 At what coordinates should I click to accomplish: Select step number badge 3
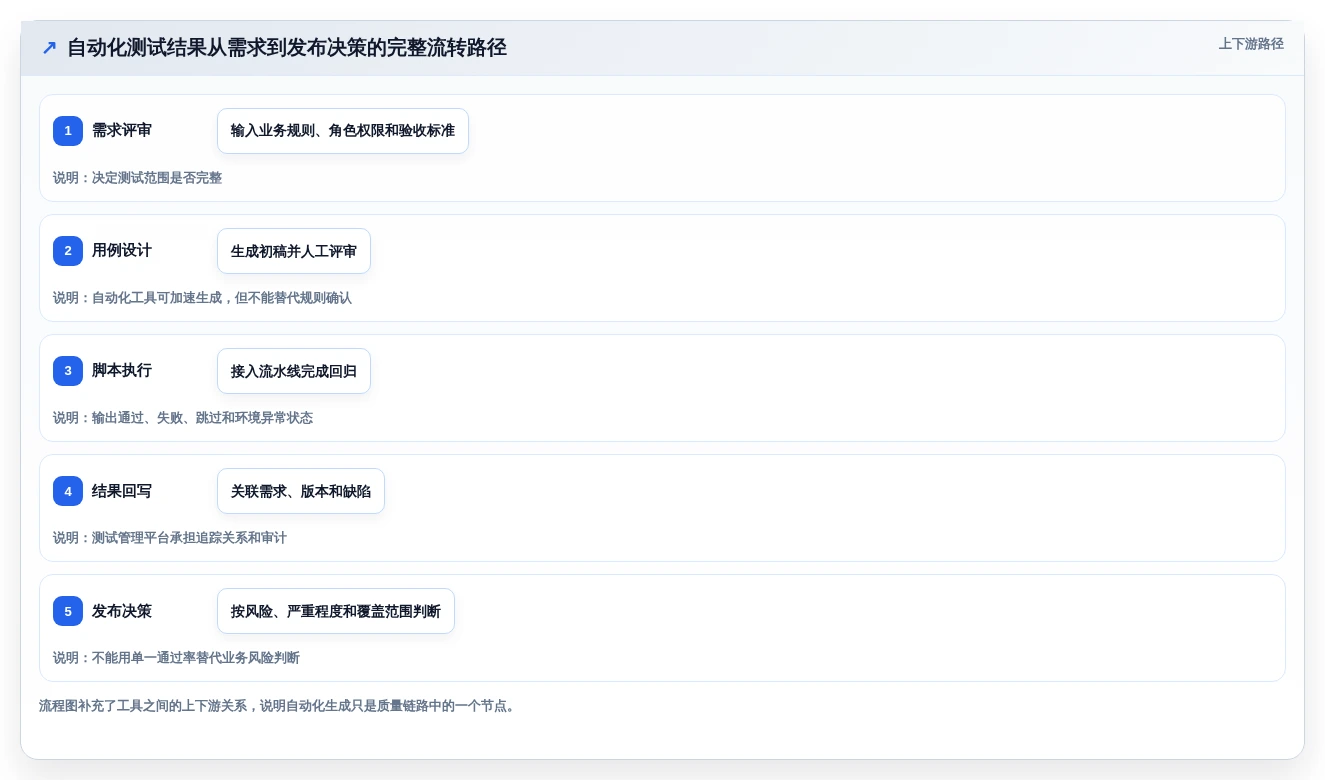68,371
